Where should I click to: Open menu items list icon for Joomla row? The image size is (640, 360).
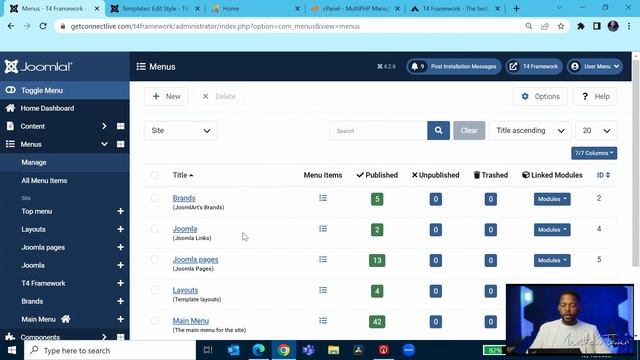click(323, 229)
